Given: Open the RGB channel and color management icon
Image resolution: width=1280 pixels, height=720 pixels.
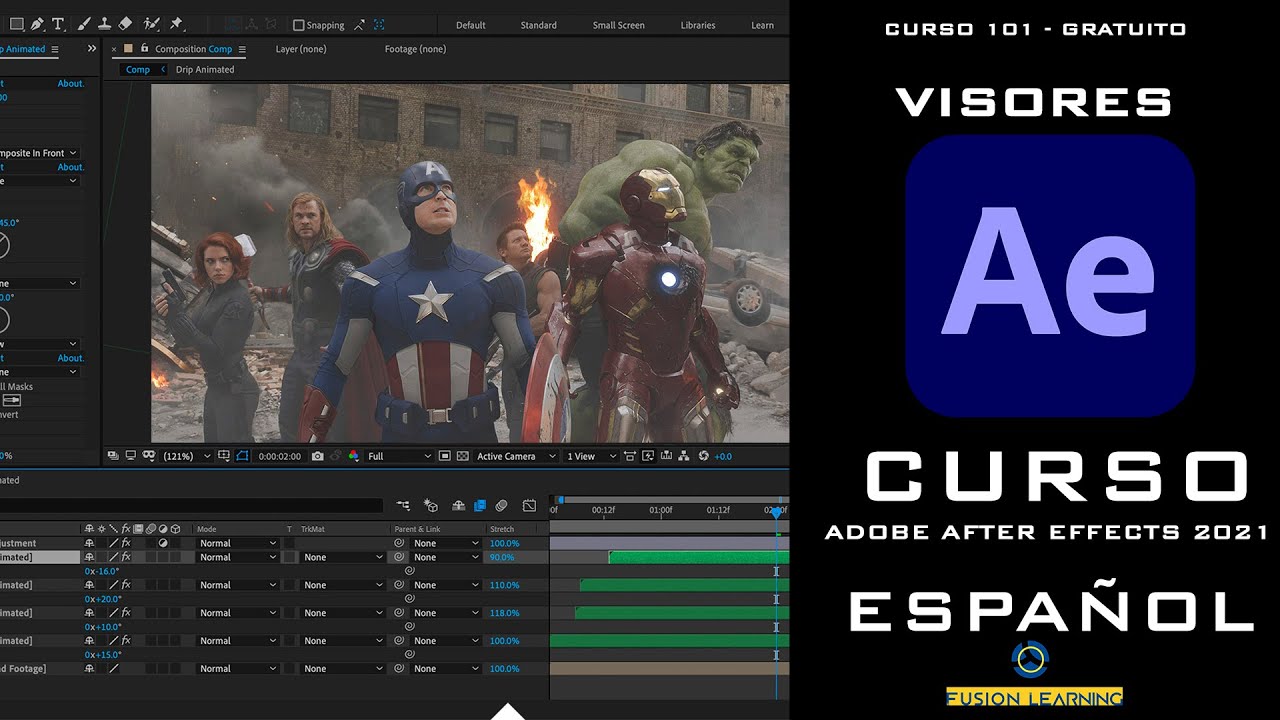Looking at the screenshot, I should coord(353,456).
